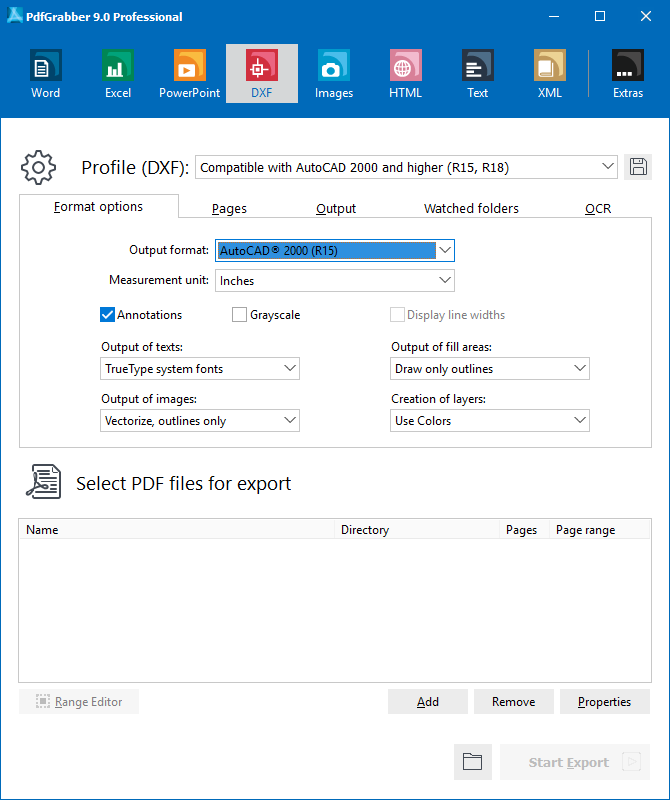The width and height of the screenshot is (670, 800).
Task: Toggle the Annotations checkbox
Action: [107, 315]
